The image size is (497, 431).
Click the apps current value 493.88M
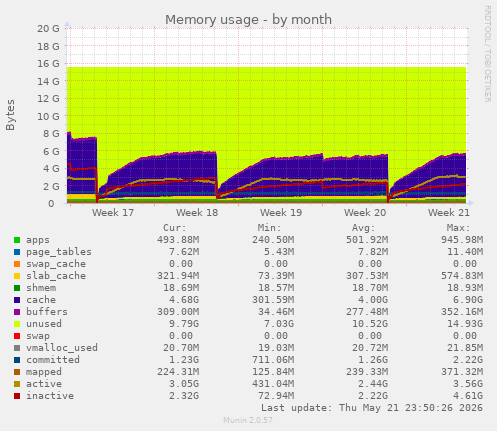point(178,240)
